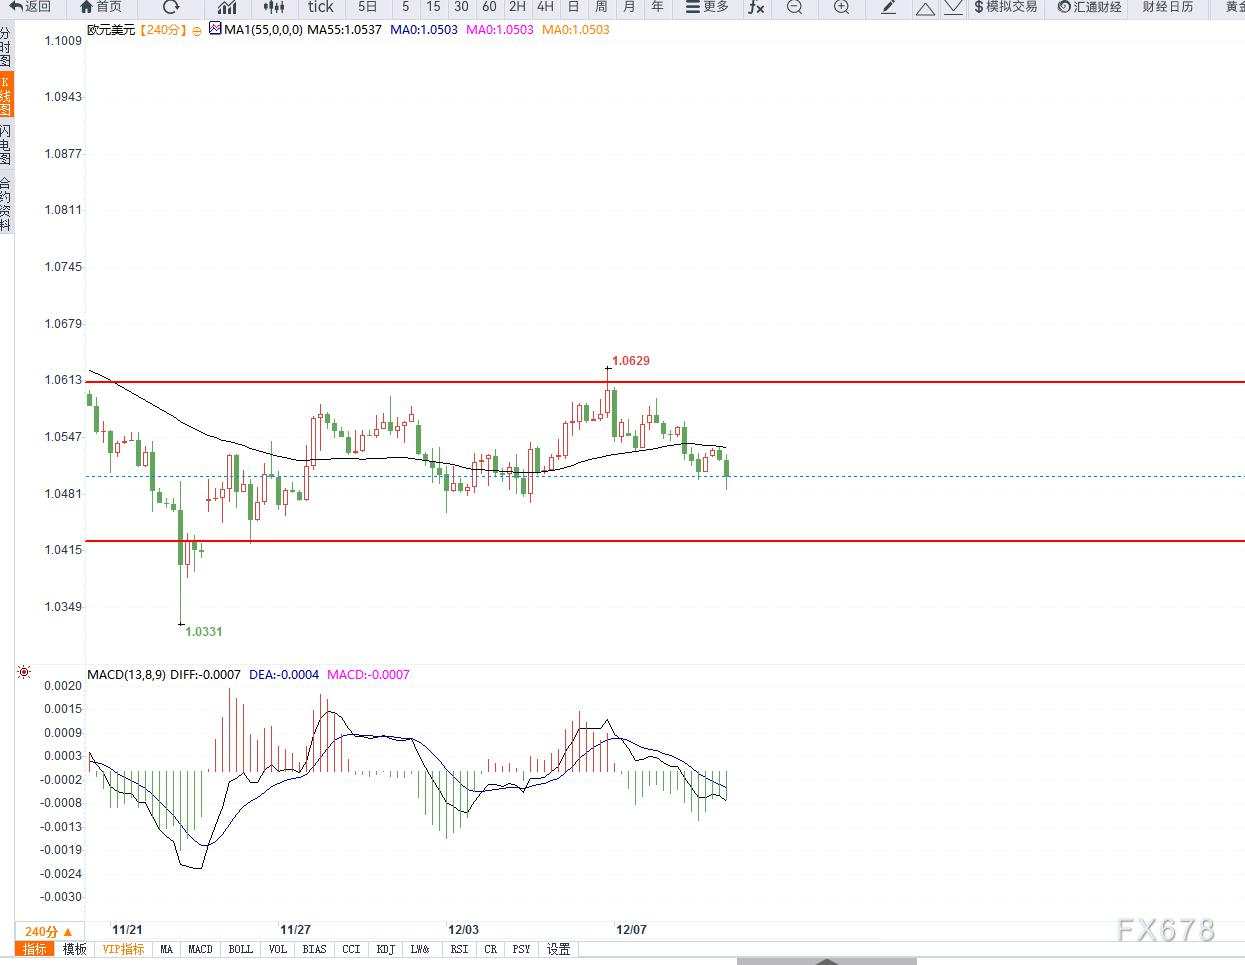The image size is (1245, 965).
Task: Click the 返回 back button
Action: 30,7
